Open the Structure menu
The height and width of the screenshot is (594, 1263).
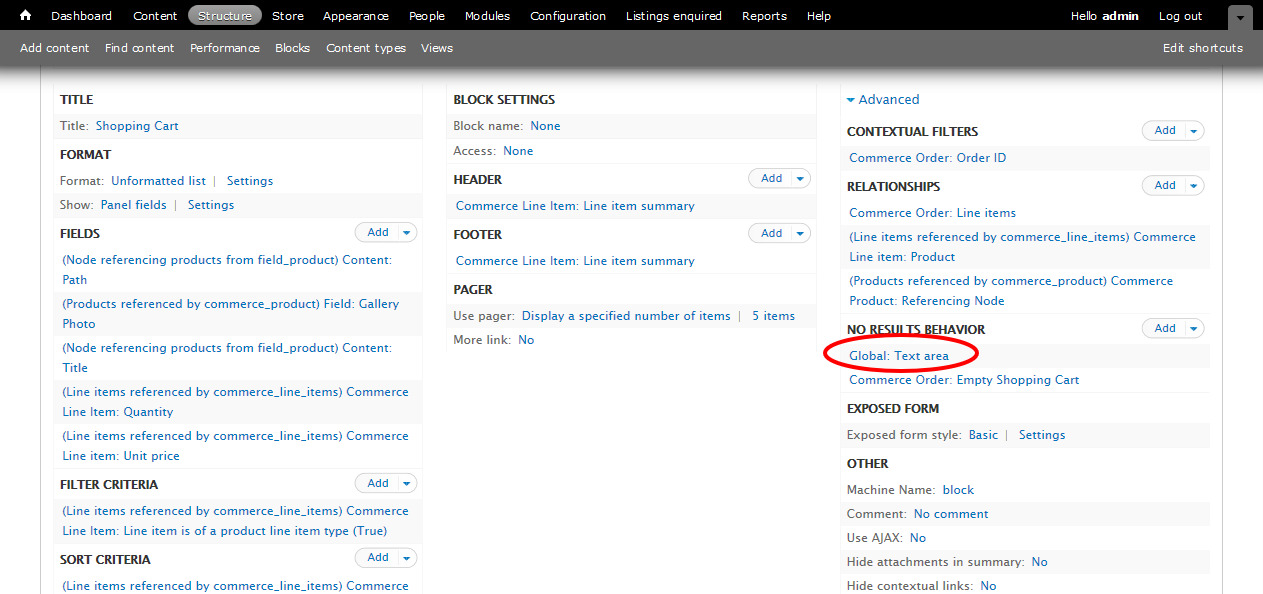(x=225, y=16)
